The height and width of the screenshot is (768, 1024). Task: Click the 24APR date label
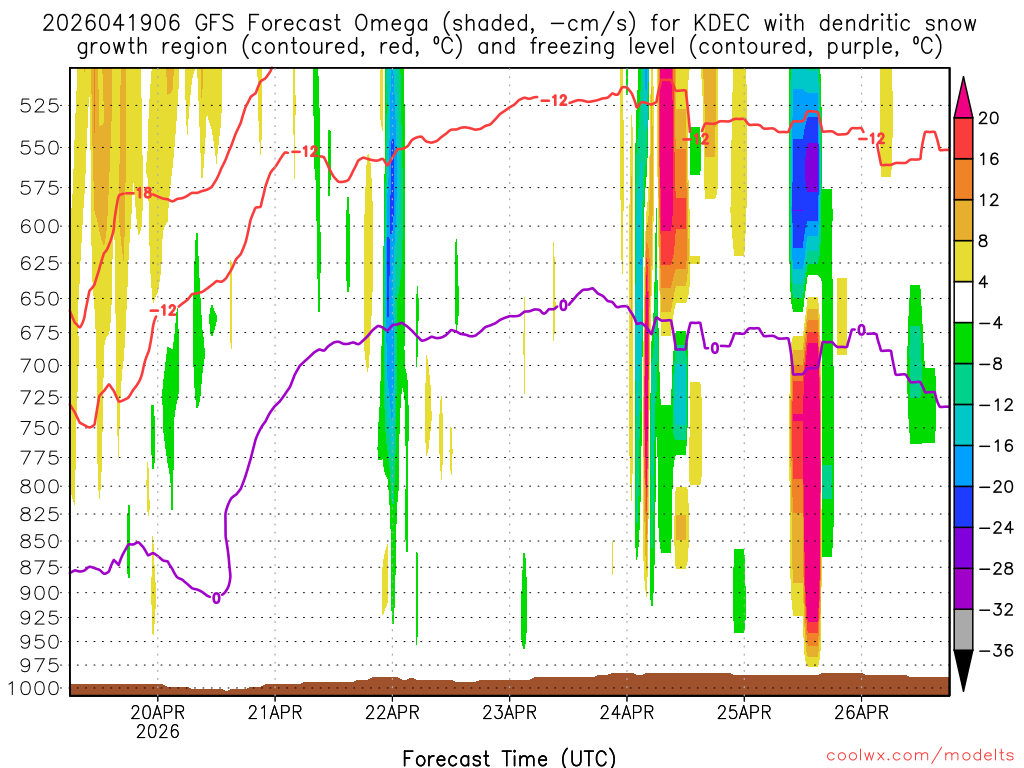627,712
